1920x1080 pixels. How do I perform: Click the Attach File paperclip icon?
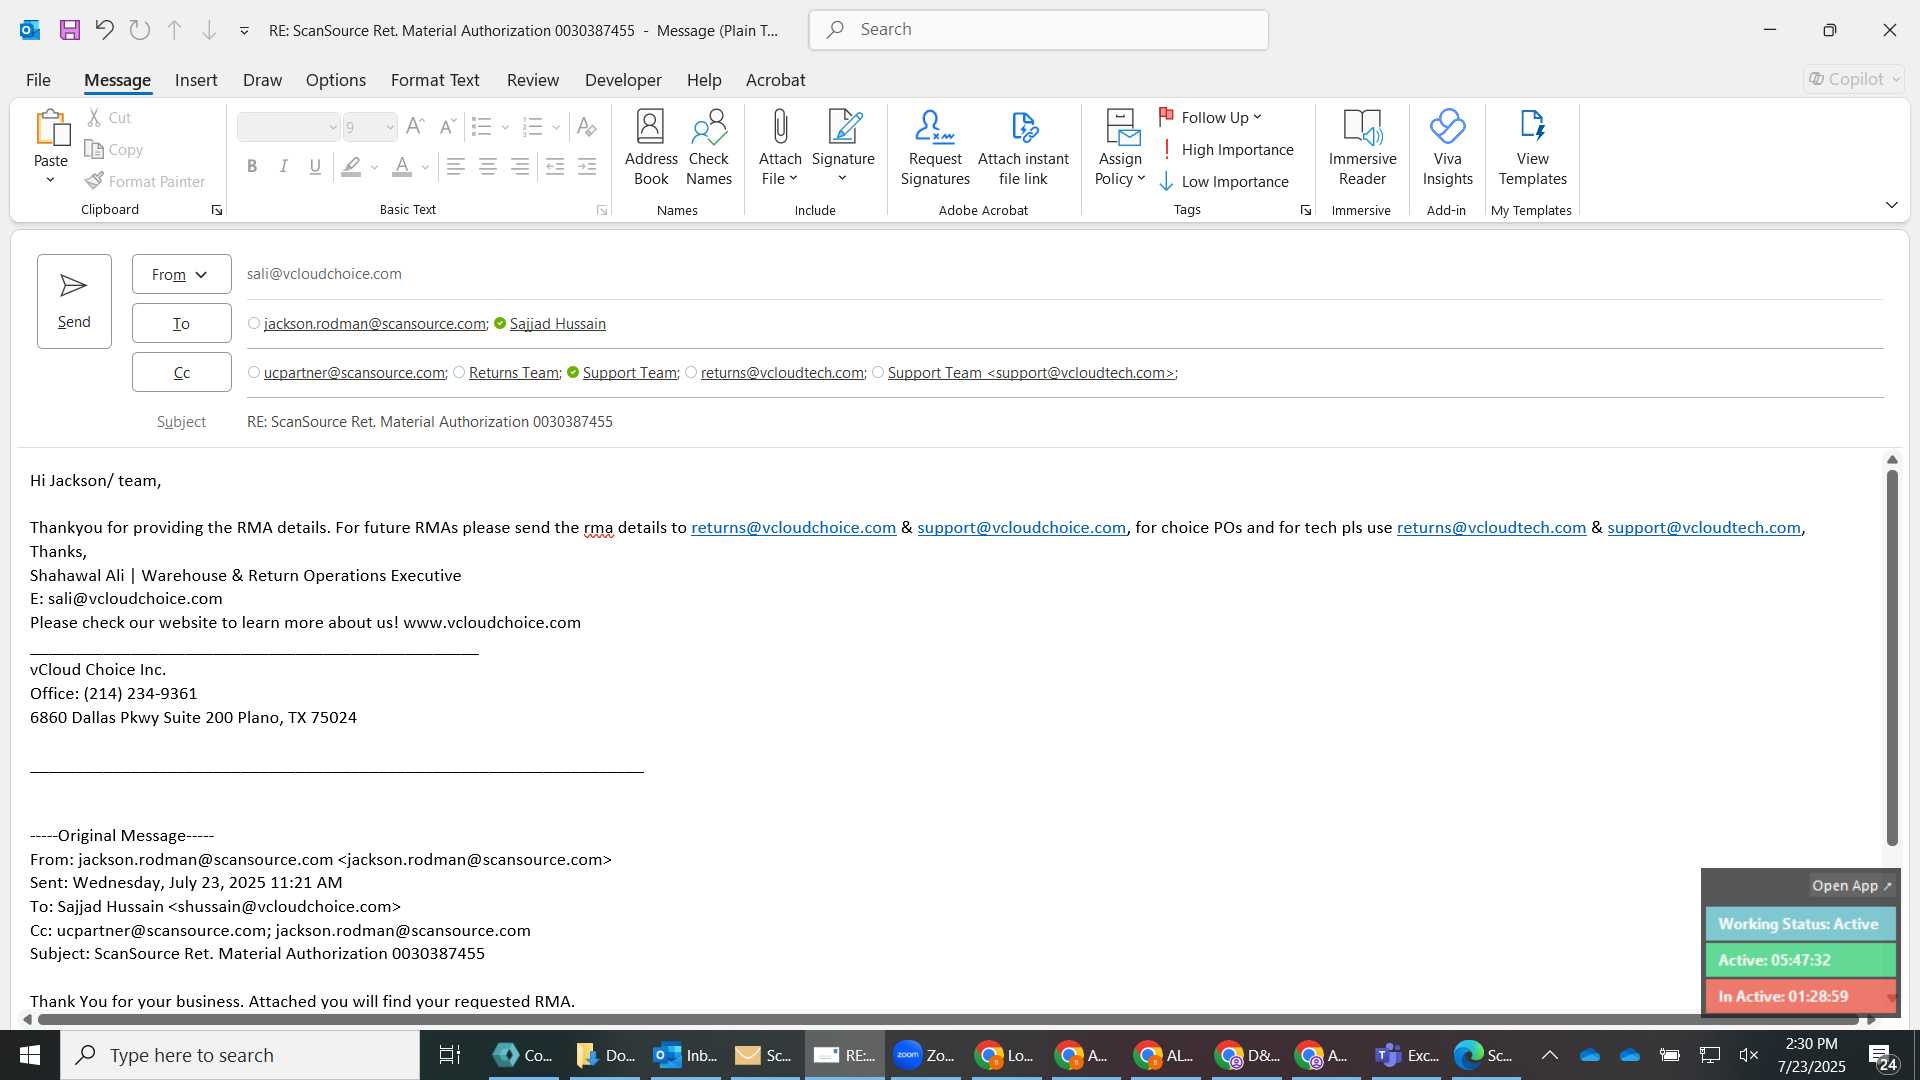pos(780,127)
